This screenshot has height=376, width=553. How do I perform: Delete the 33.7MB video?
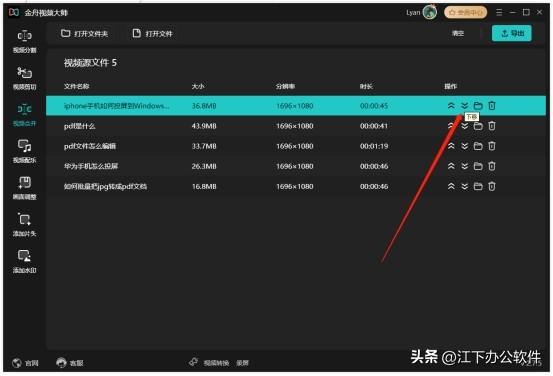pyautogui.click(x=492, y=146)
